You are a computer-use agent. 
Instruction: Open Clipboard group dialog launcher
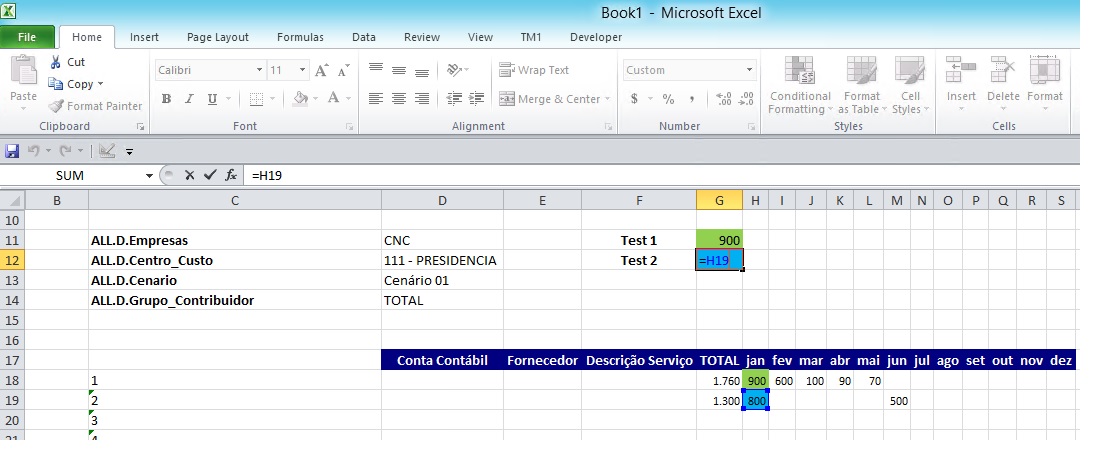click(140, 127)
